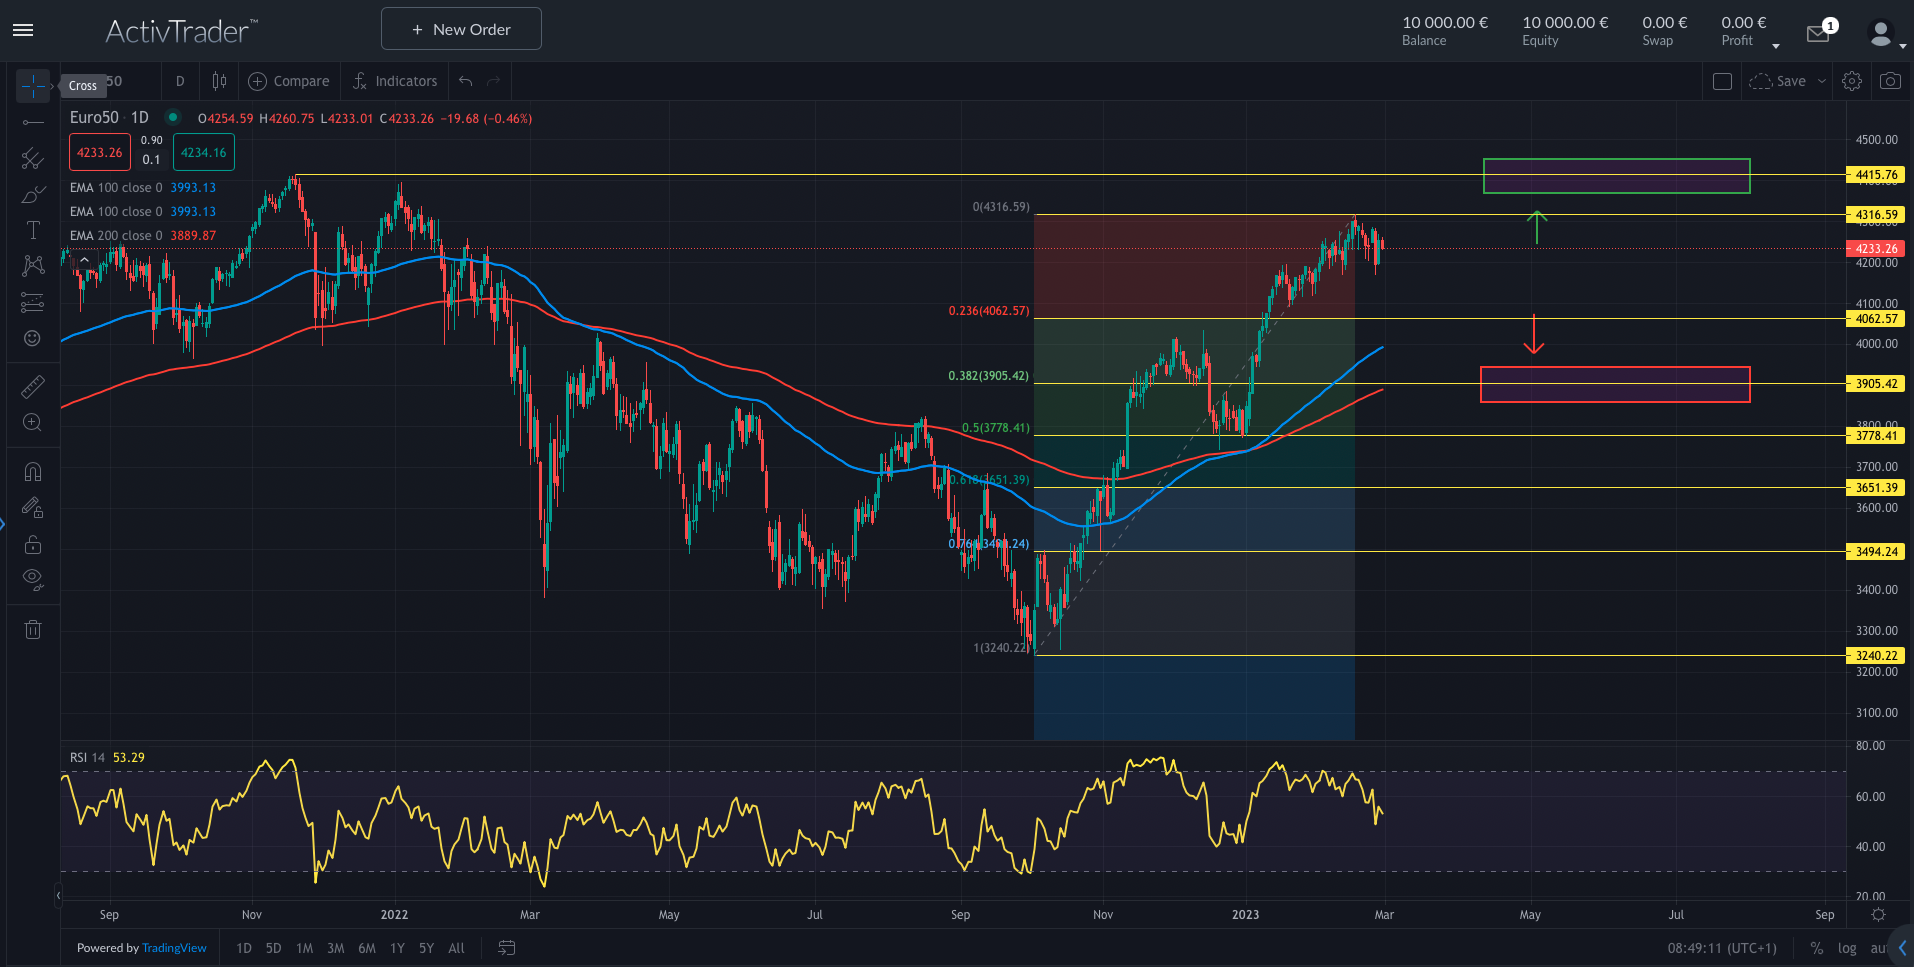Hide all drawings using the eye icon
This screenshot has width=1914, height=967.
tap(33, 578)
